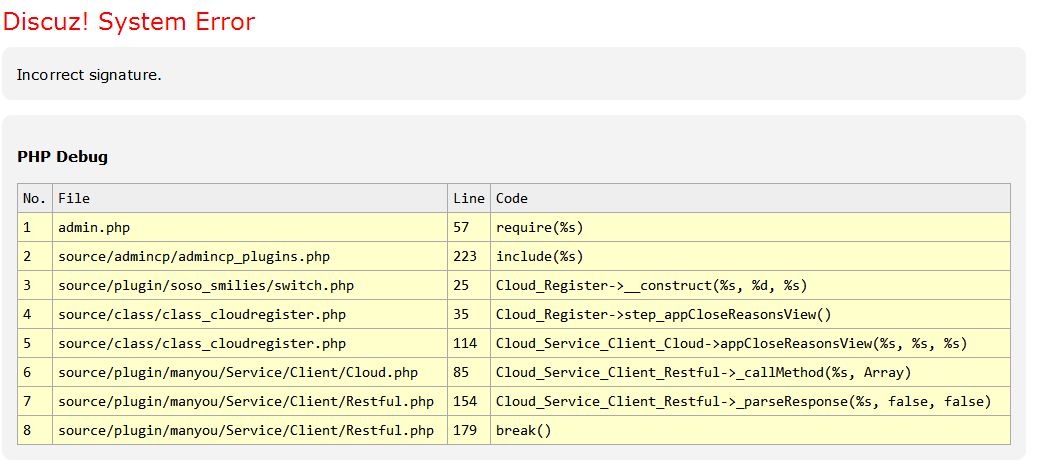Viewport: 1049px width, 467px height.
Task: Click the Restful.php file cell in row 7
Action: click(250, 401)
